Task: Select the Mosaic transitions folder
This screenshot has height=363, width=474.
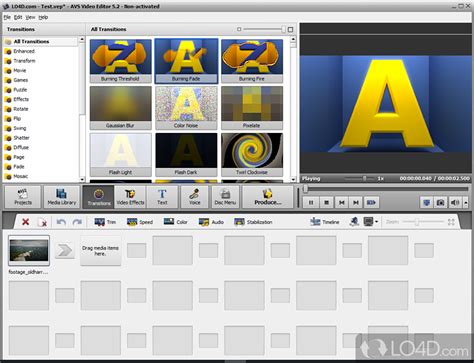Action: [x=41, y=176]
